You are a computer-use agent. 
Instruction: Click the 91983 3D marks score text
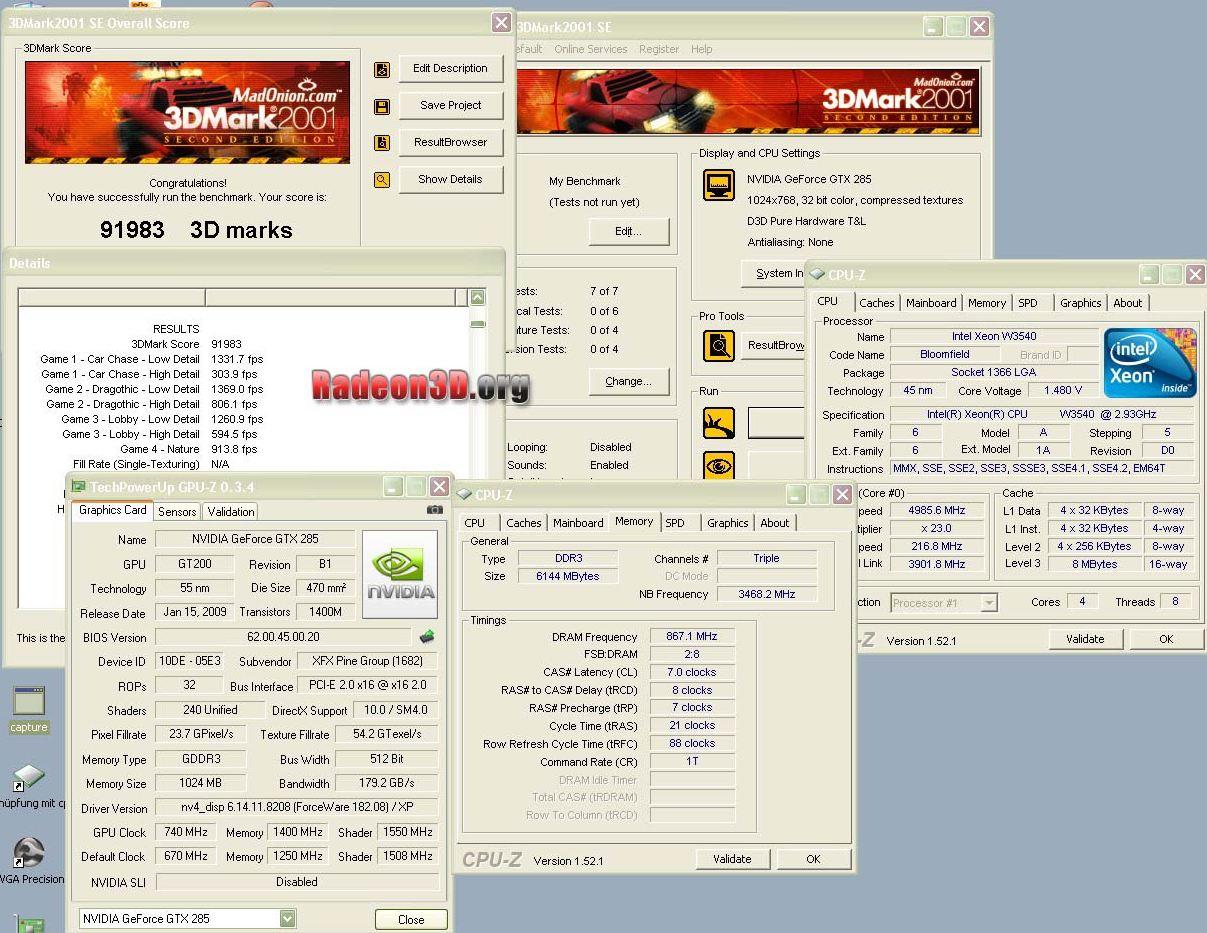coord(196,230)
